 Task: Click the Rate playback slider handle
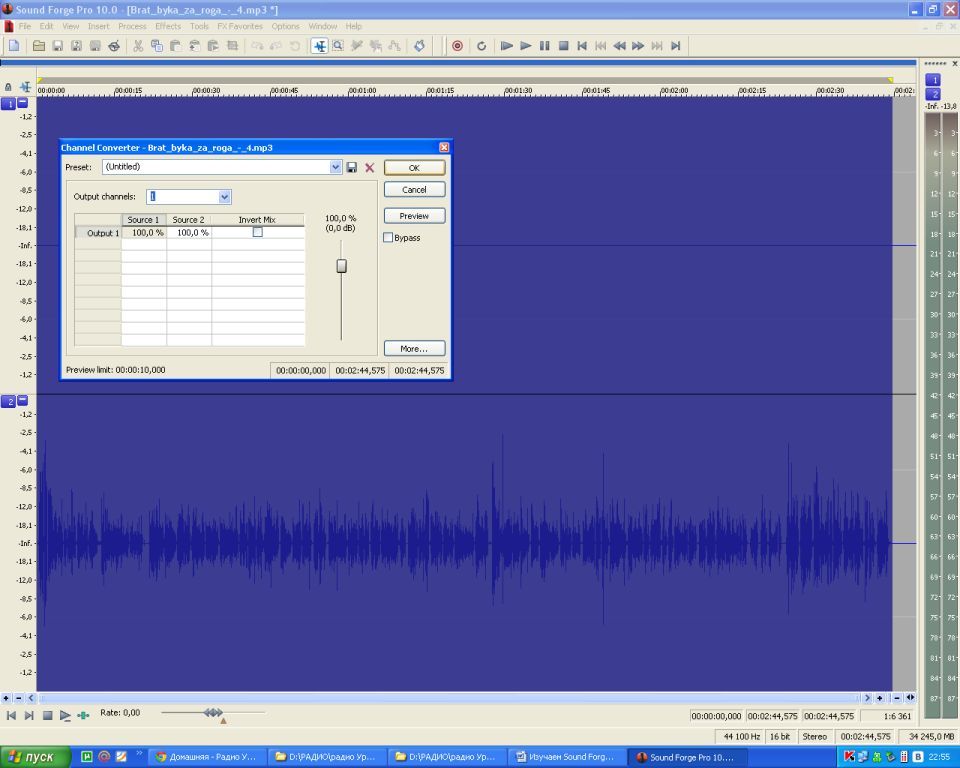[213, 712]
